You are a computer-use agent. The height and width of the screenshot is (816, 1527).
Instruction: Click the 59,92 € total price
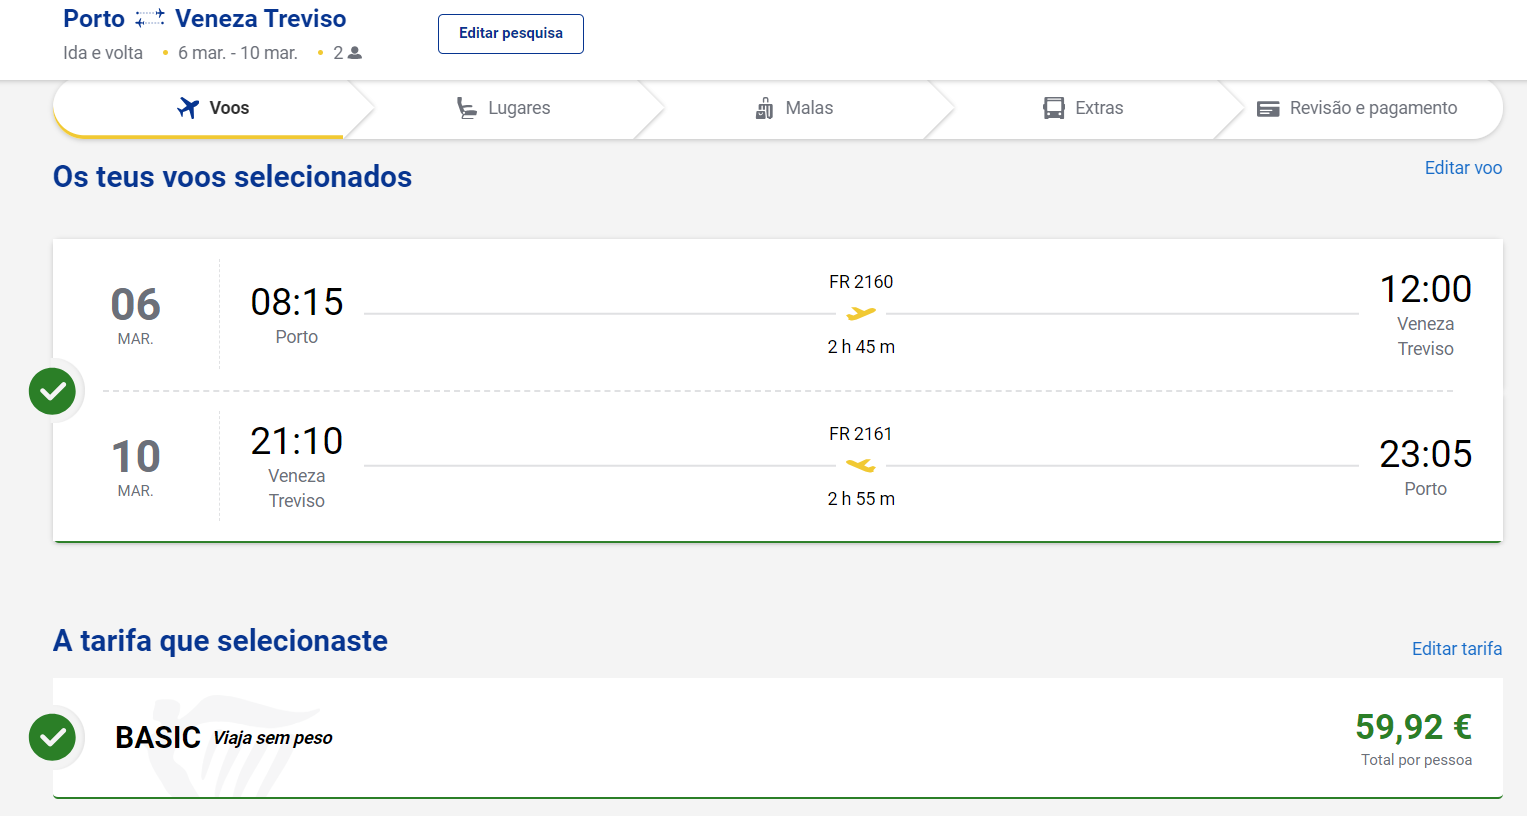coord(1413,727)
